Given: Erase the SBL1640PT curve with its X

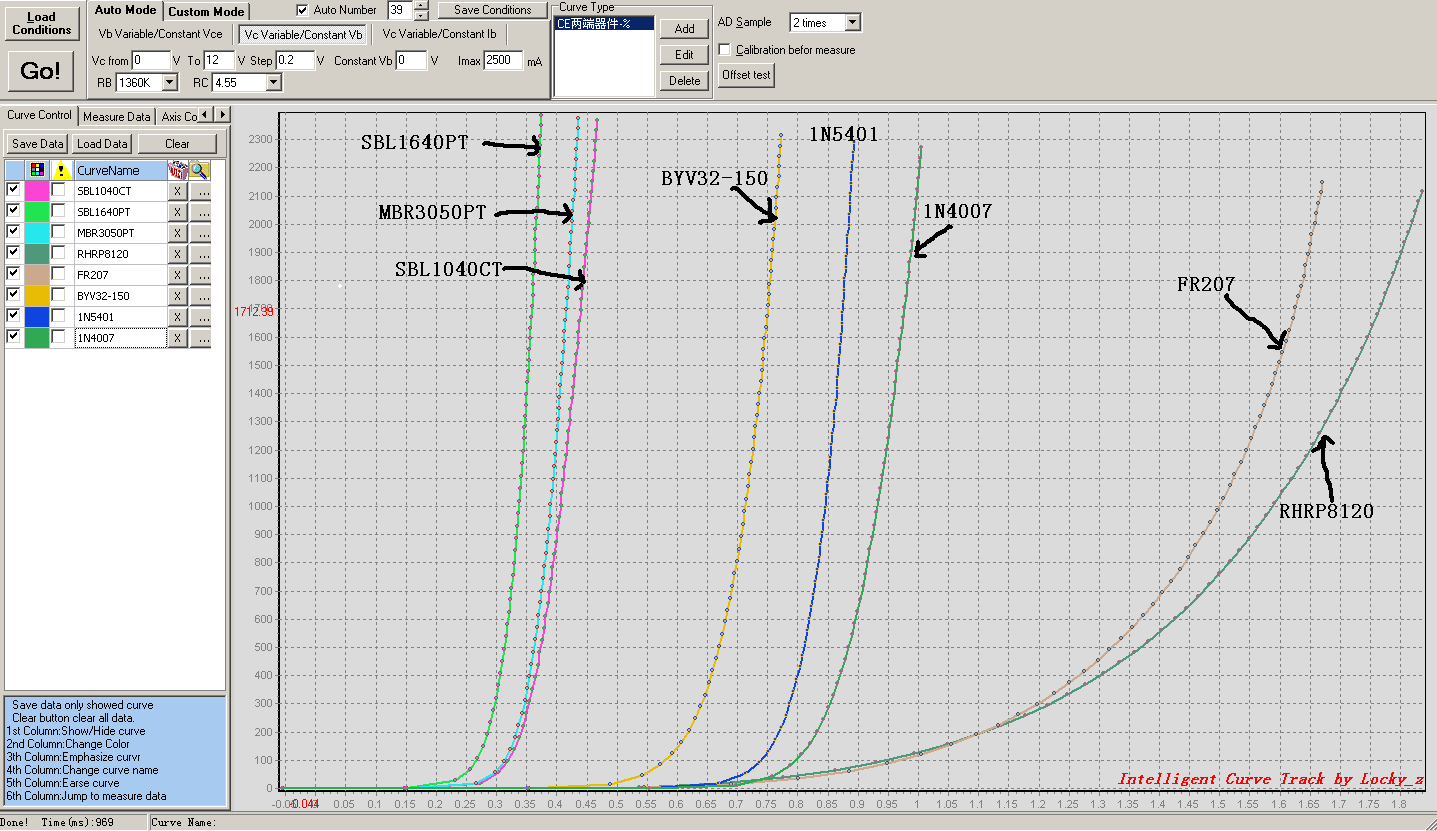Looking at the screenshot, I should [176, 212].
